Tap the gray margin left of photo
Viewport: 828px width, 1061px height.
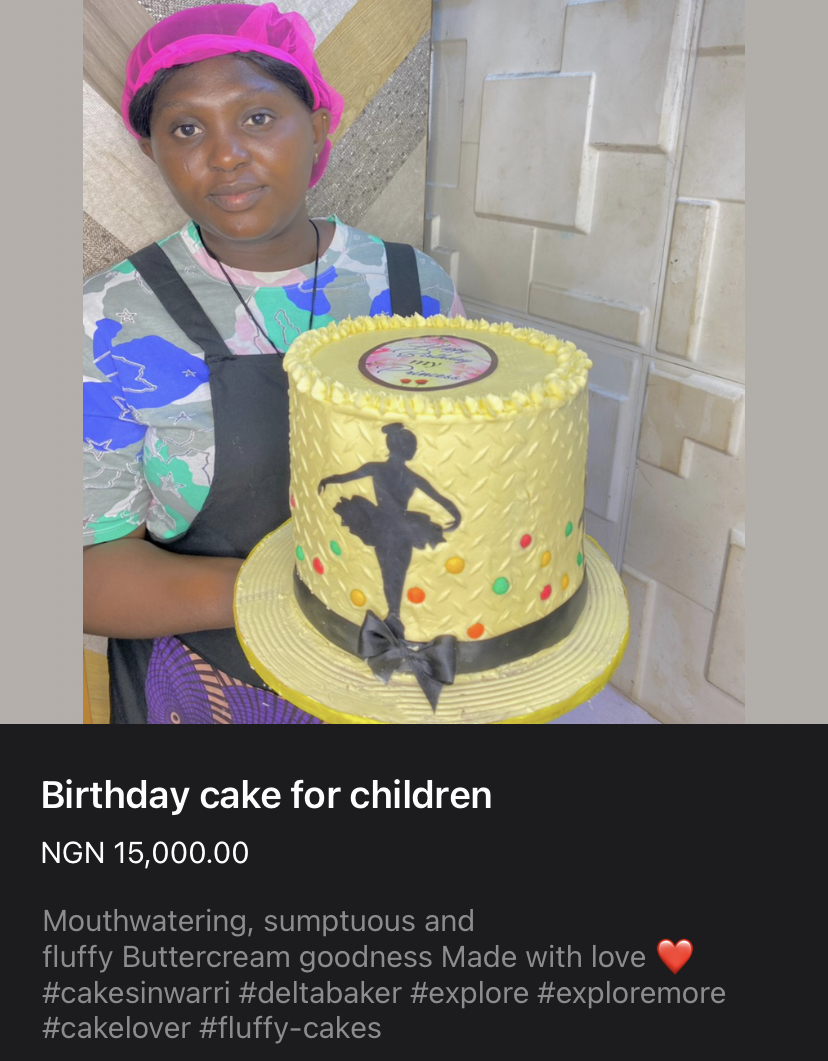pyautogui.click(x=40, y=360)
